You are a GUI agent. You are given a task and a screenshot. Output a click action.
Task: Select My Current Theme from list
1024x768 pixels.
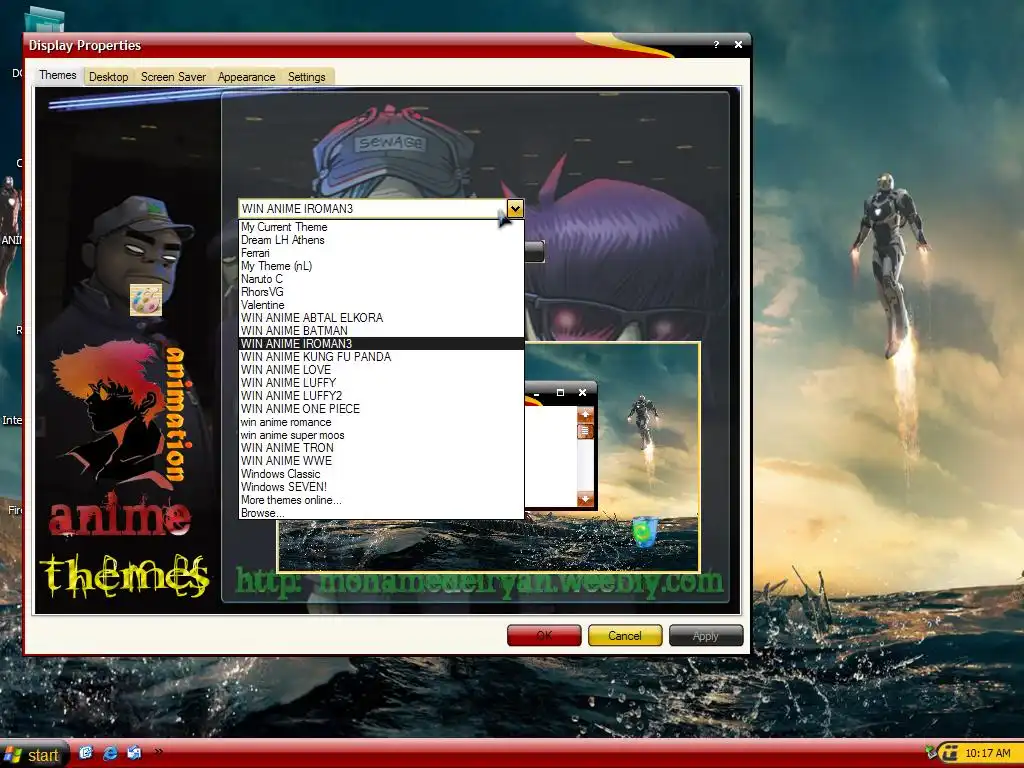(381, 227)
